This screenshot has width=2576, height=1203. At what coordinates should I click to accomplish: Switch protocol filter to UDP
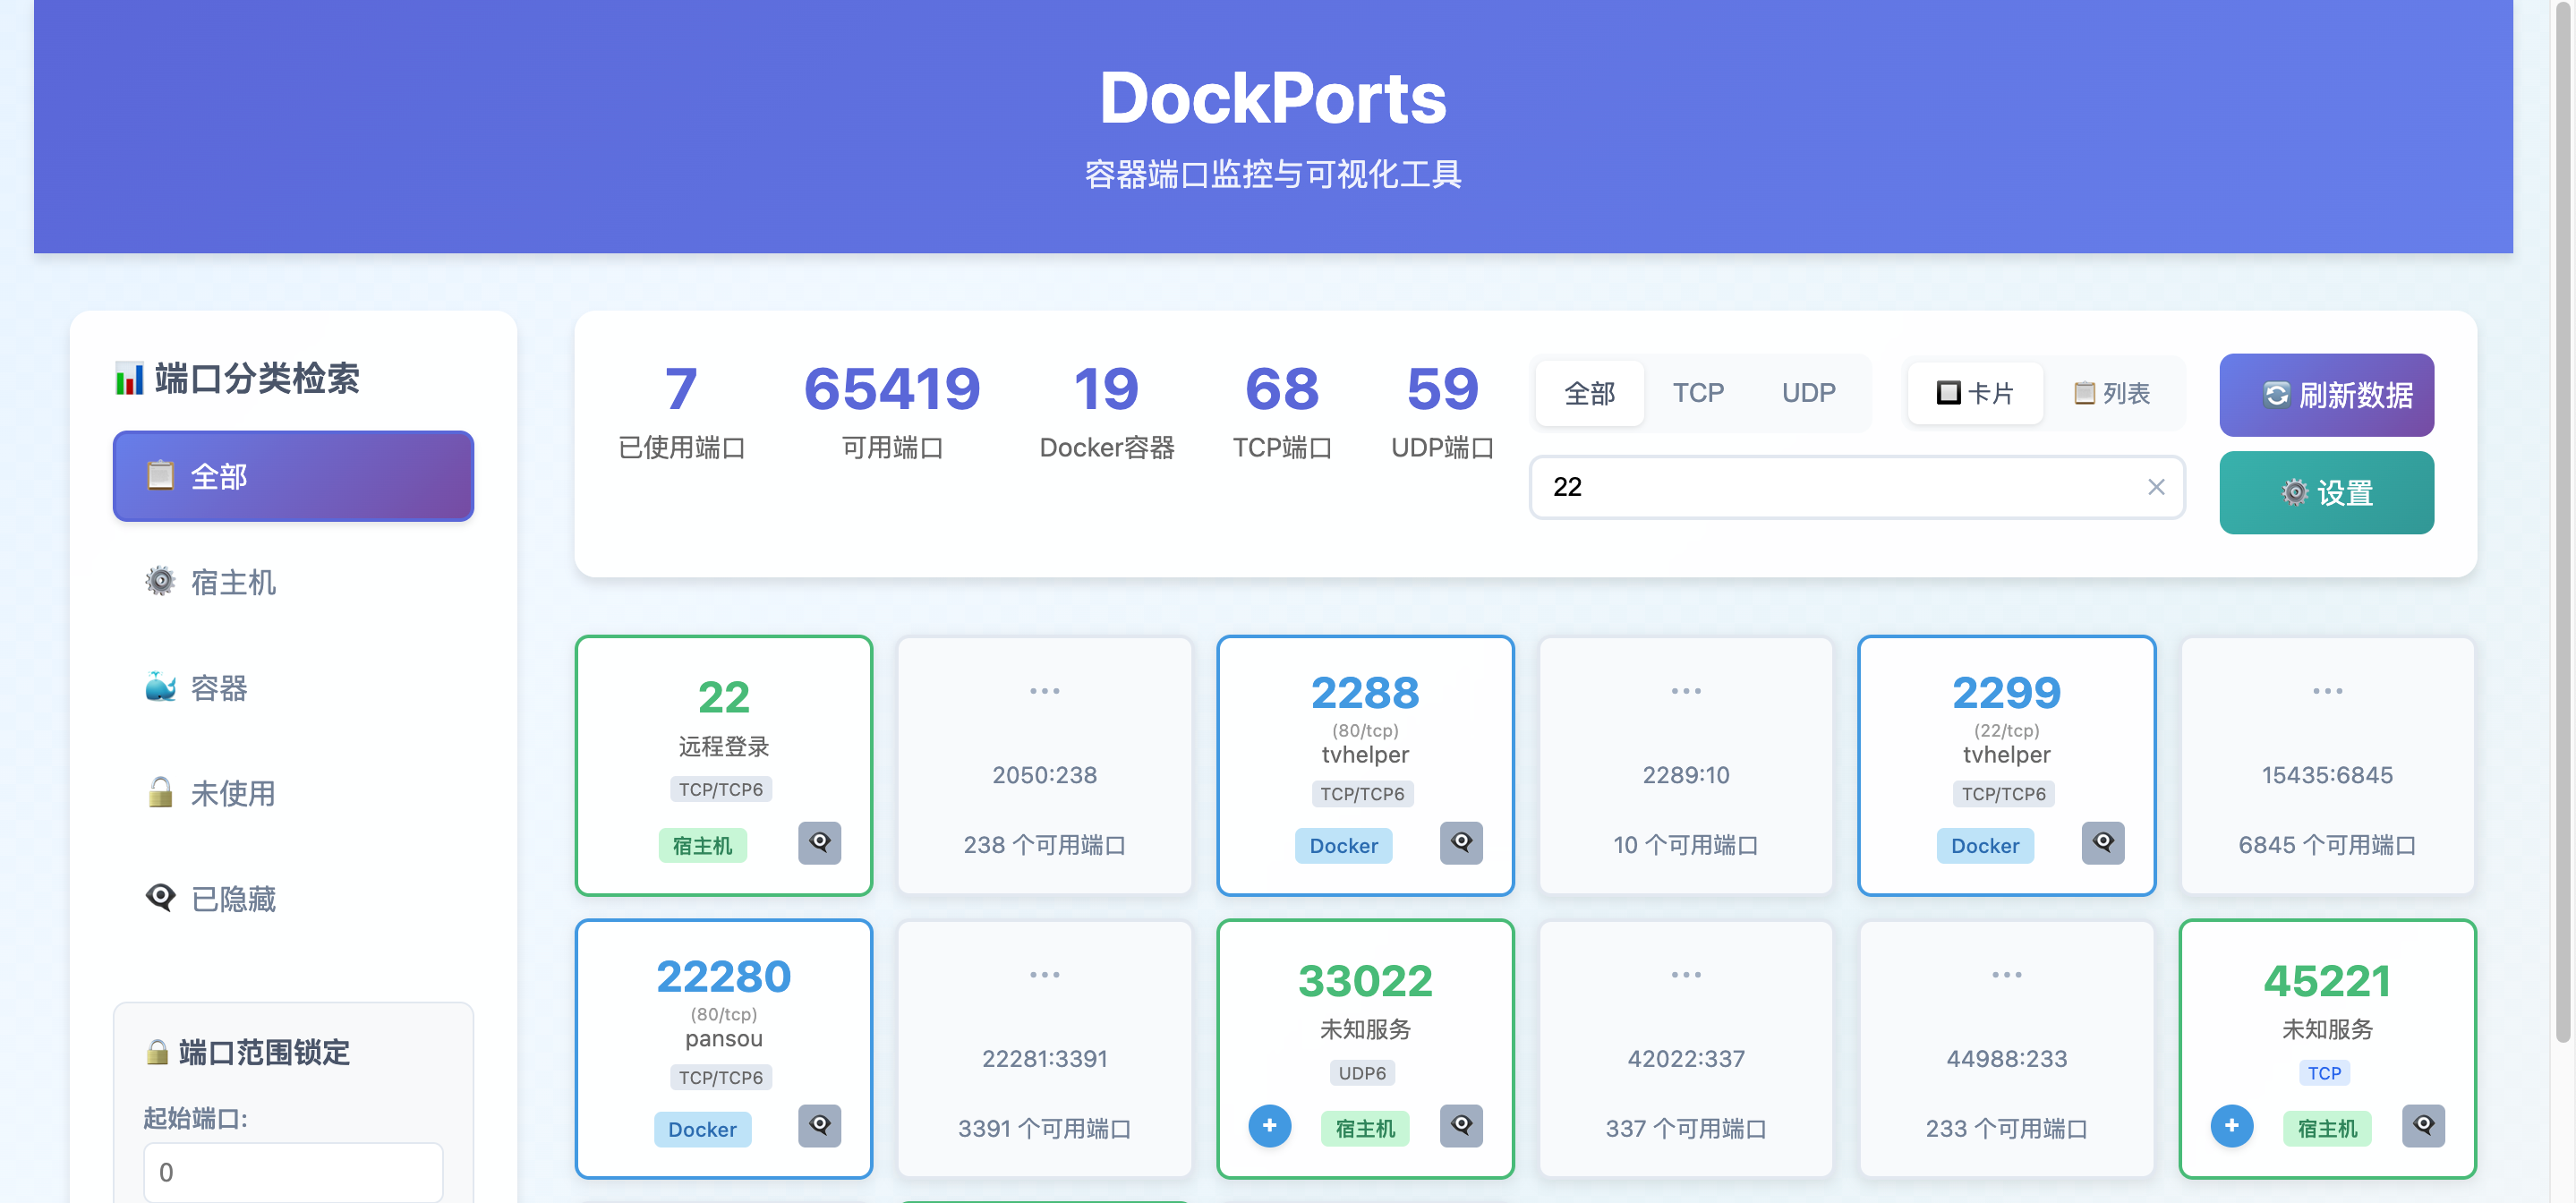click(1808, 393)
